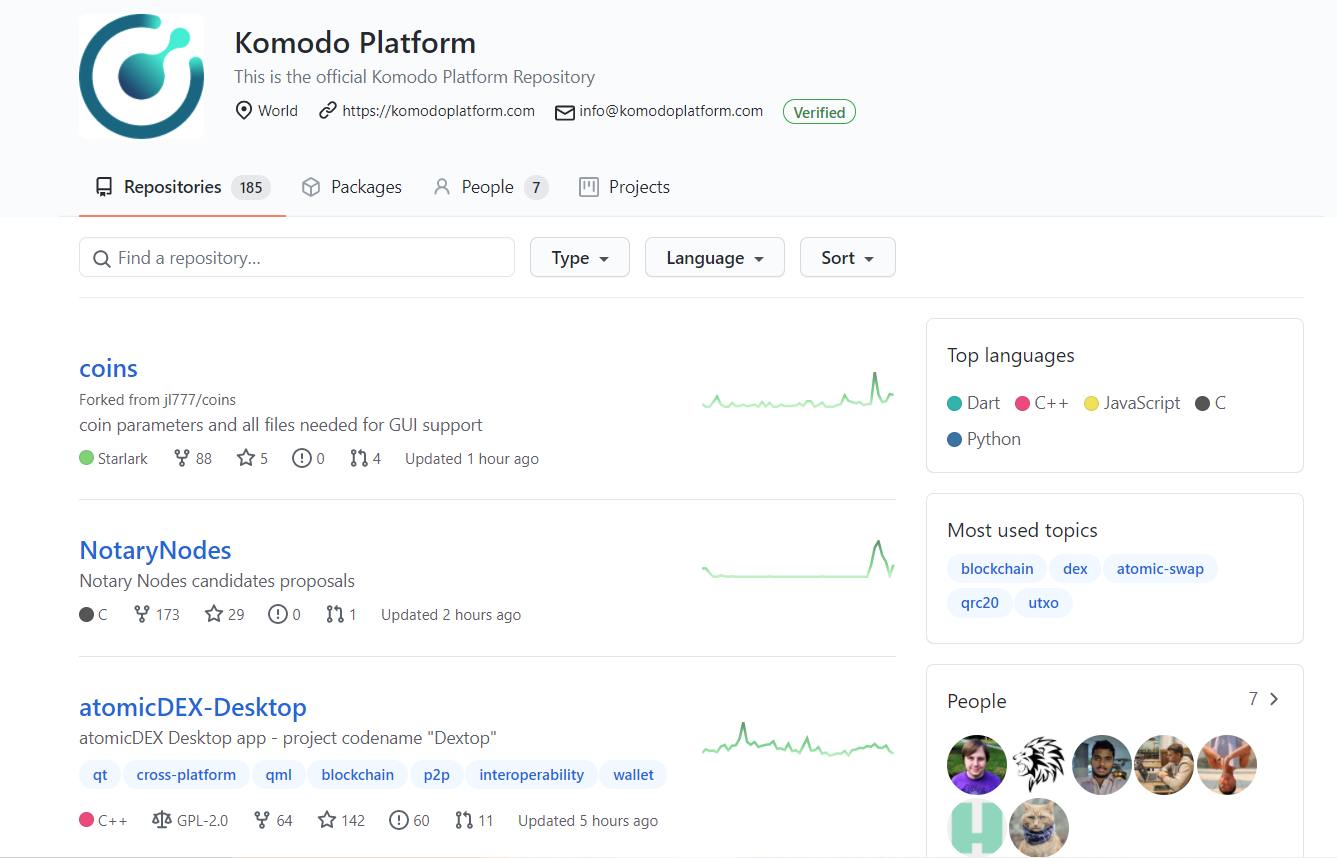
Task: Filter by Python in Top languages
Action: click(x=984, y=439)
